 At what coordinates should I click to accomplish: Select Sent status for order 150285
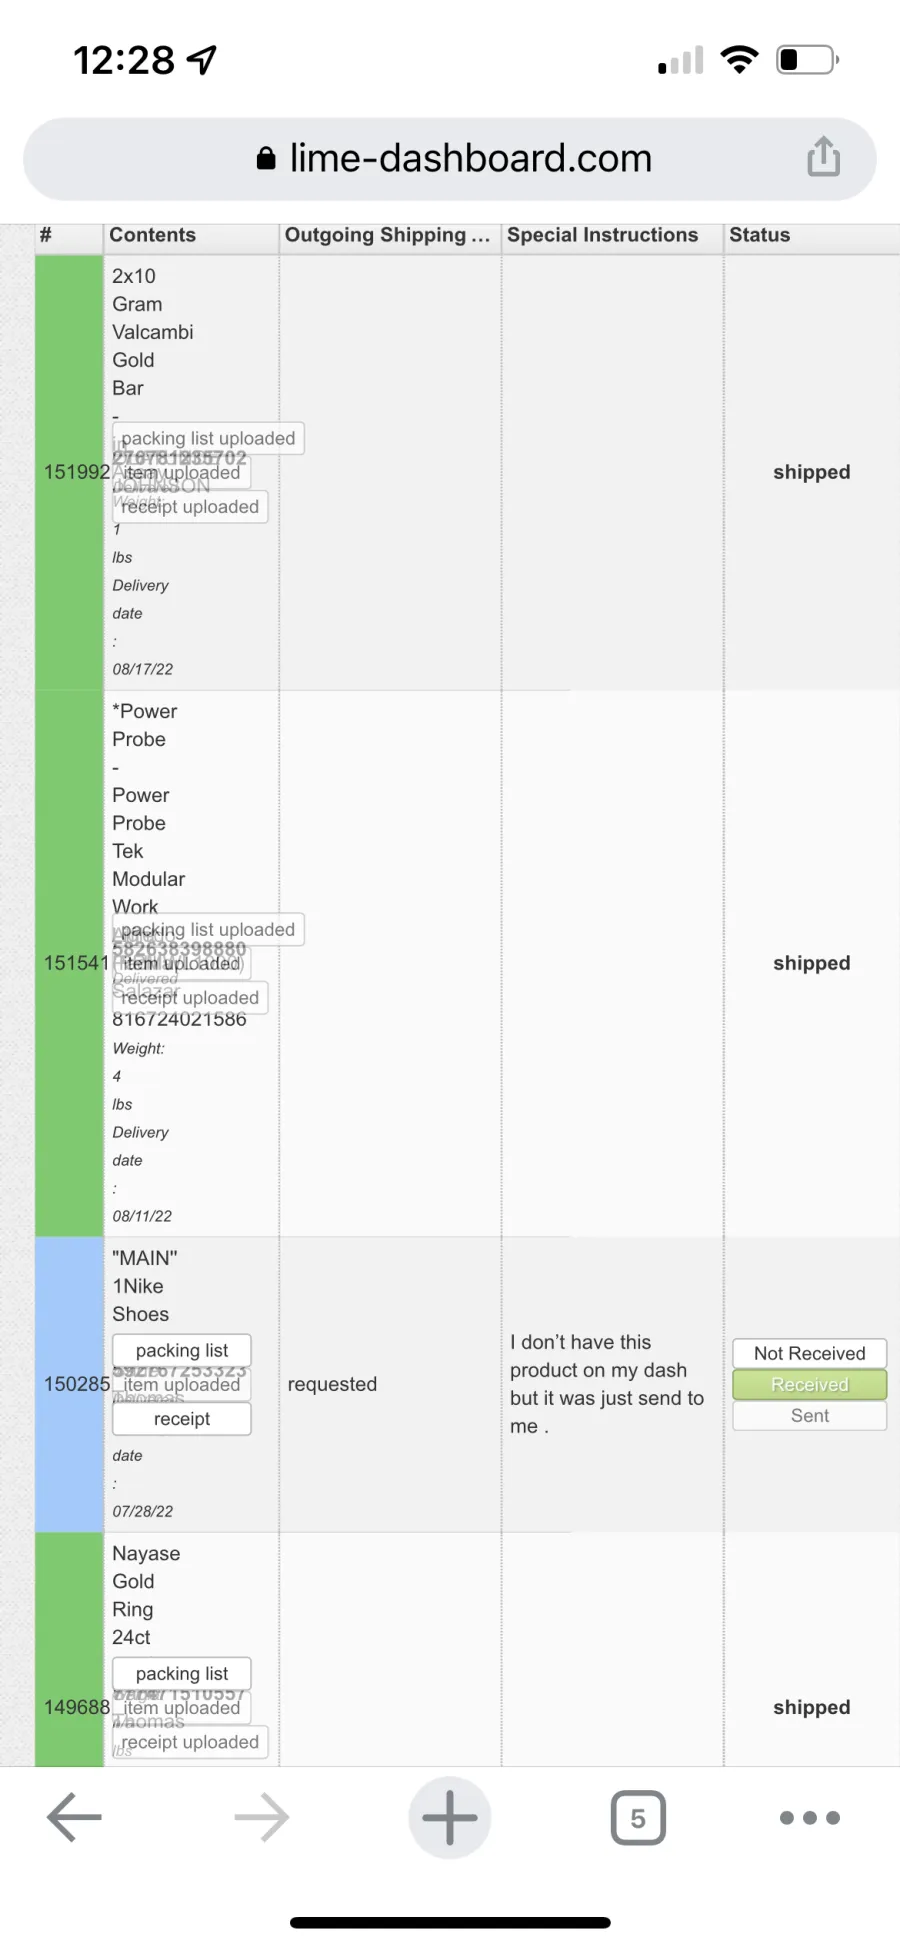pos(810,1415)
